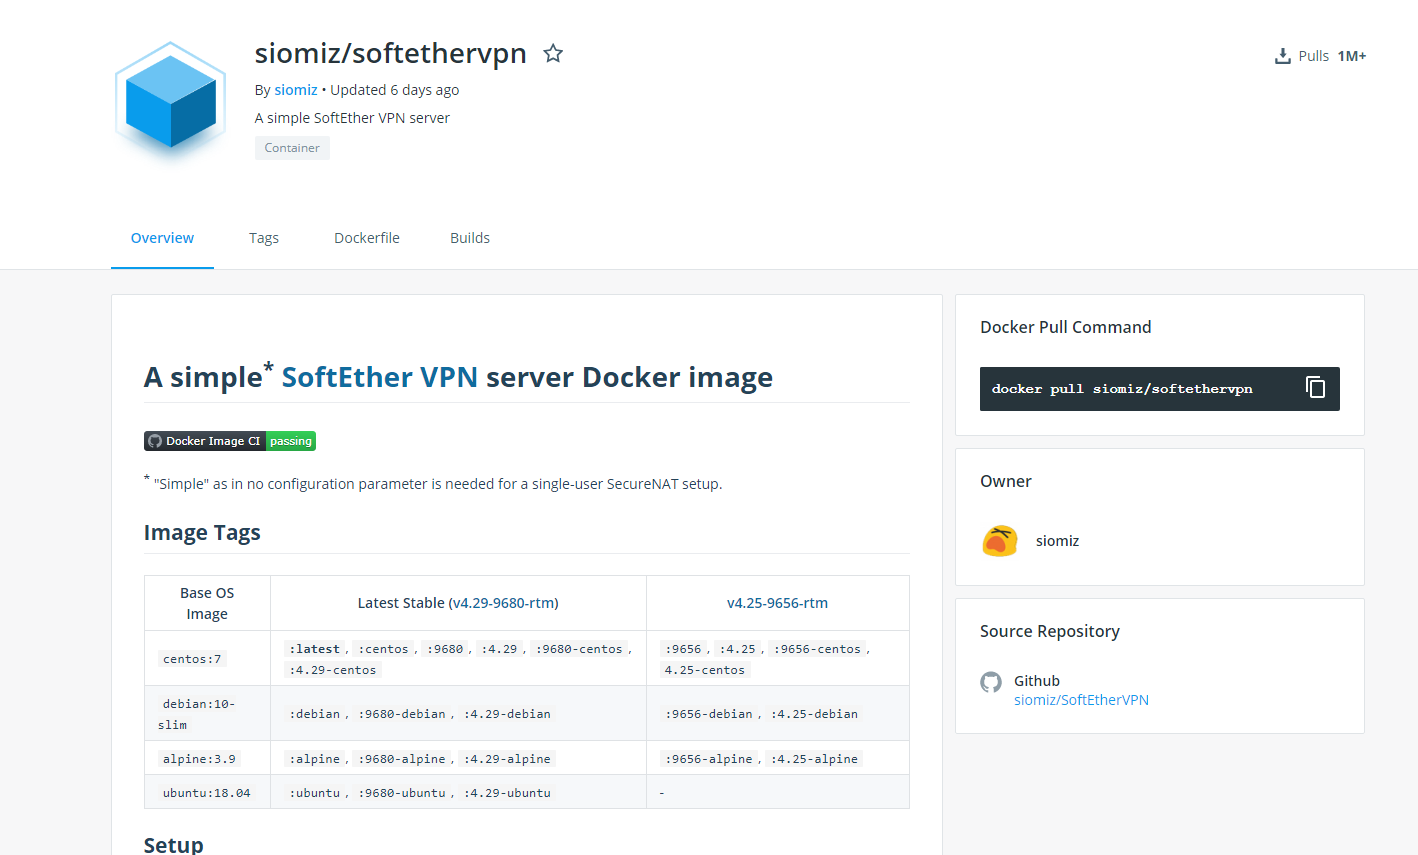Click the :alpine tag

coord(315,759)
